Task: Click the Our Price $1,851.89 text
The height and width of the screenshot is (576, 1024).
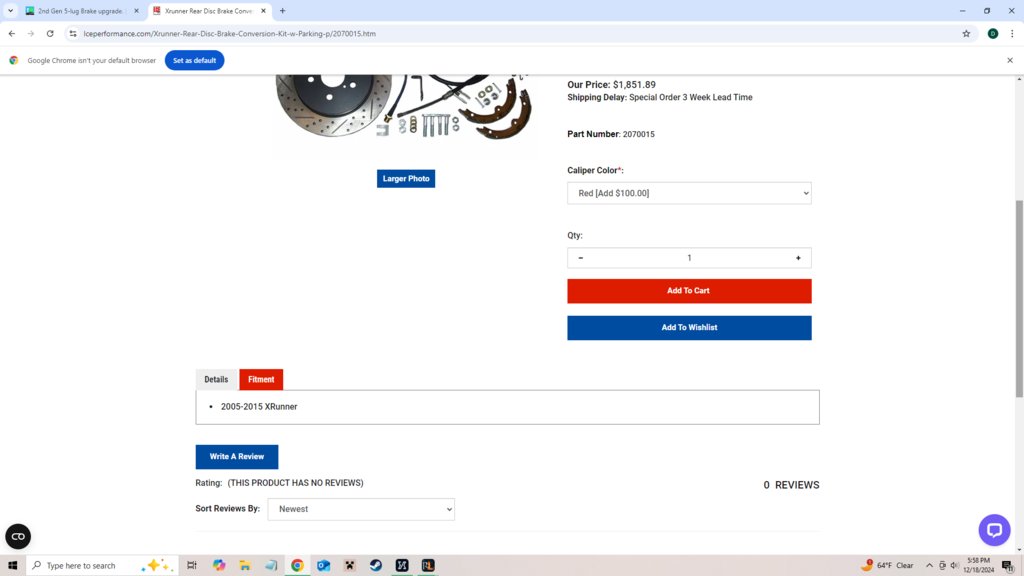Action: [611, 84]
